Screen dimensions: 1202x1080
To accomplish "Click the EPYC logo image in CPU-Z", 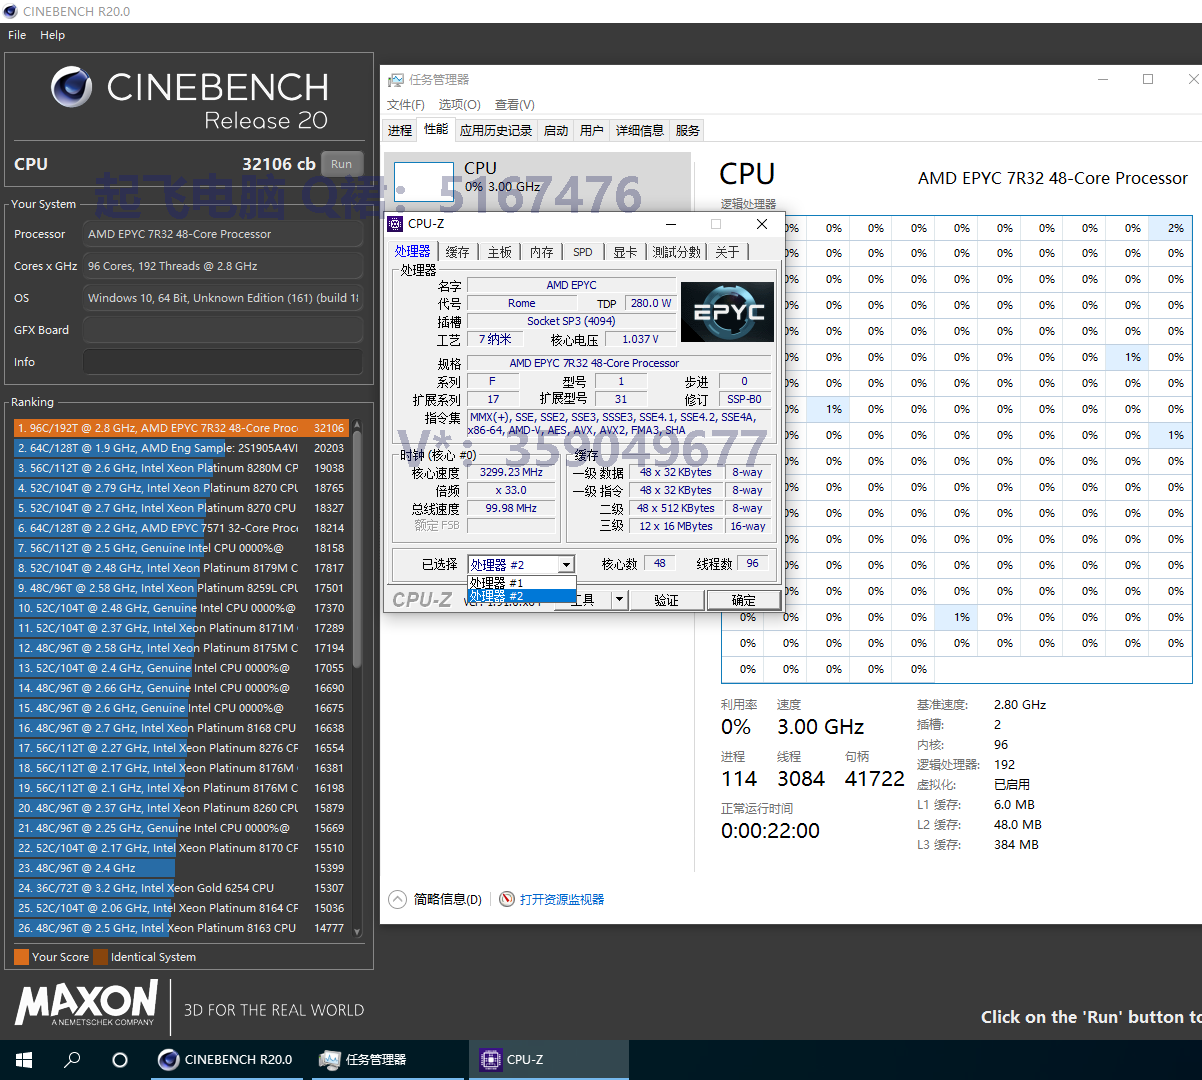I will 727,312.
